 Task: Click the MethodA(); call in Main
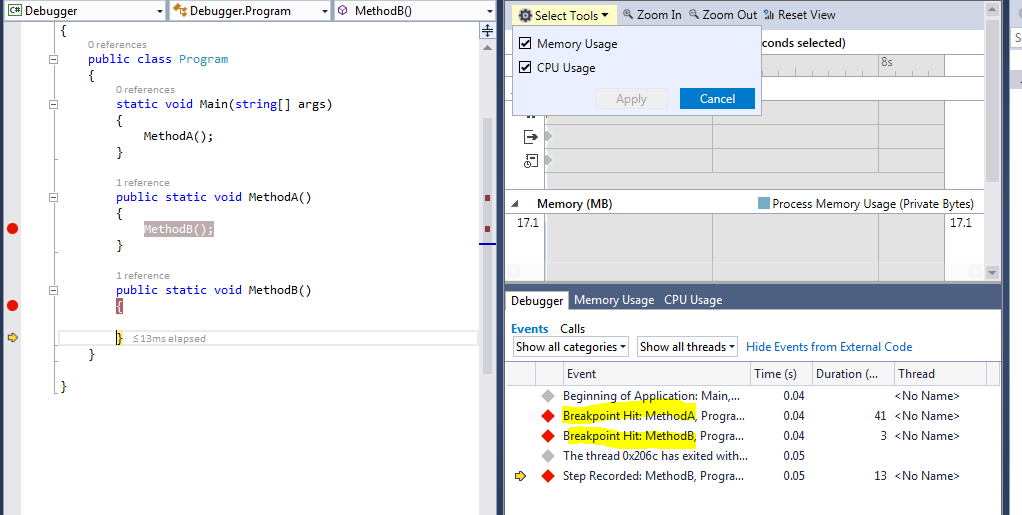point(179,136)
